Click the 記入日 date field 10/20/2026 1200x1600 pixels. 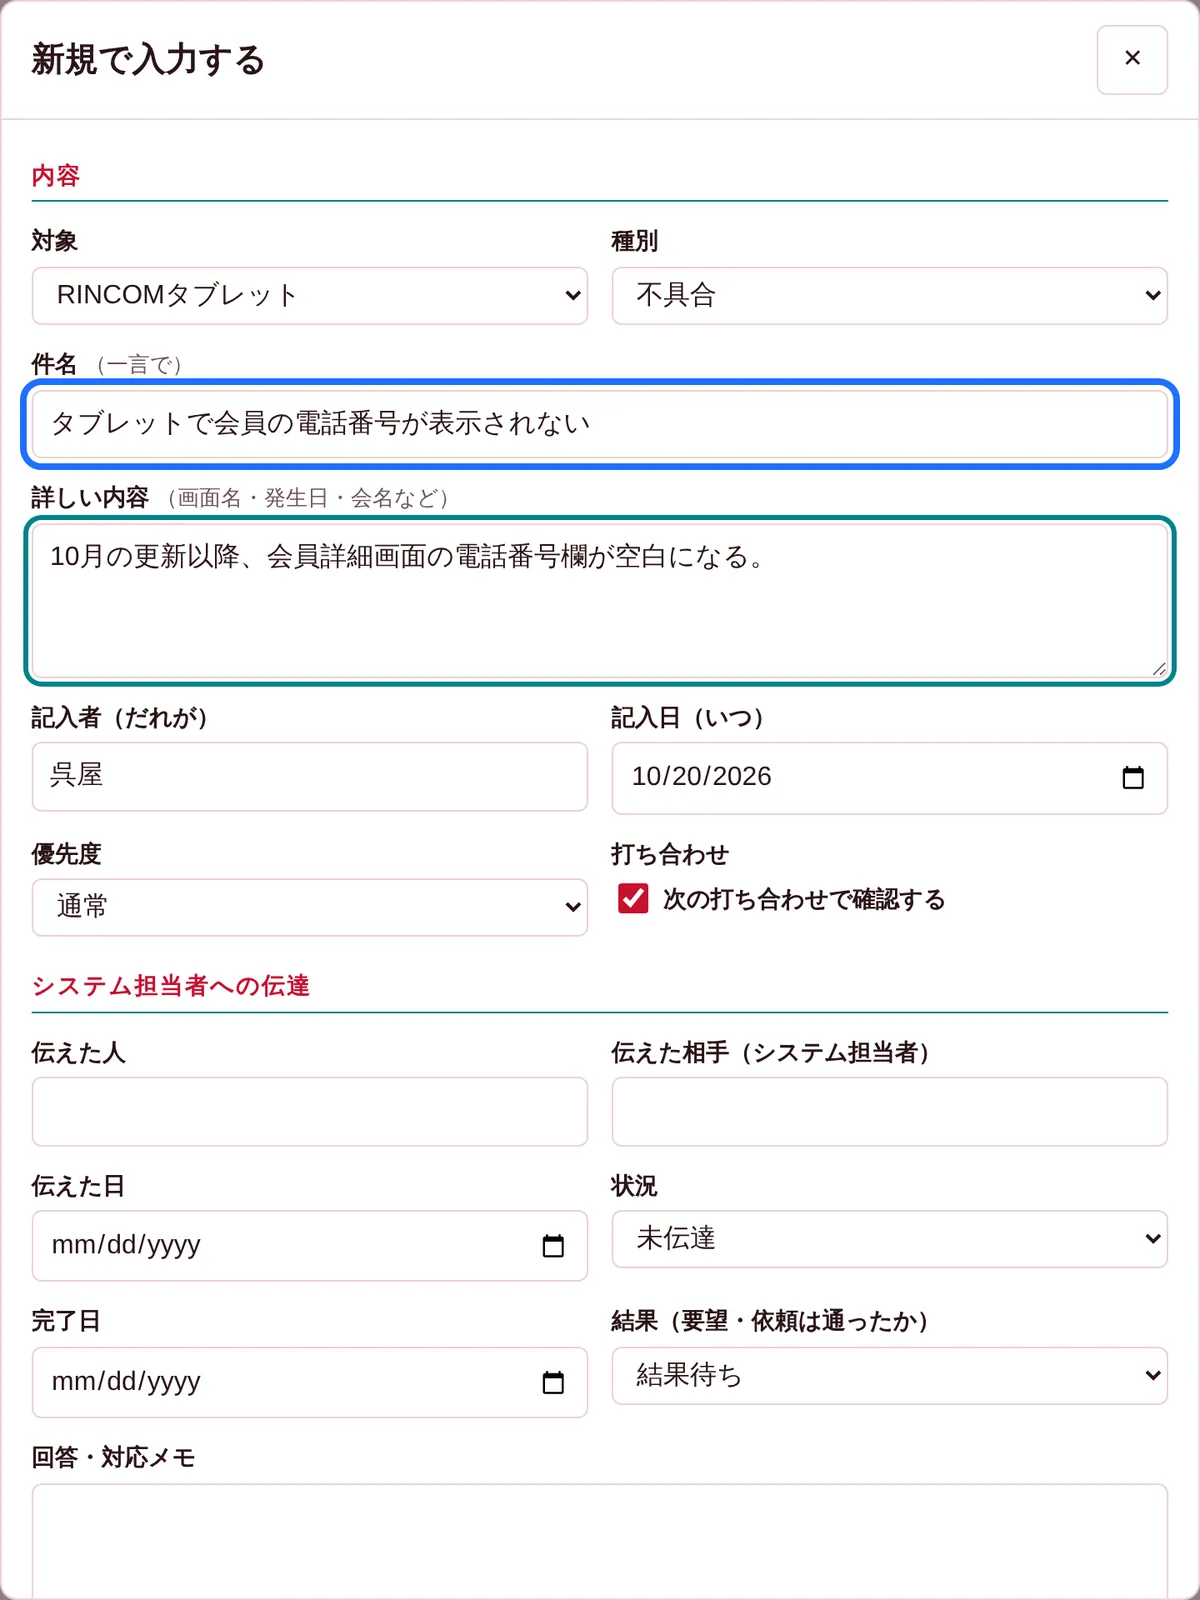point(890,778)
